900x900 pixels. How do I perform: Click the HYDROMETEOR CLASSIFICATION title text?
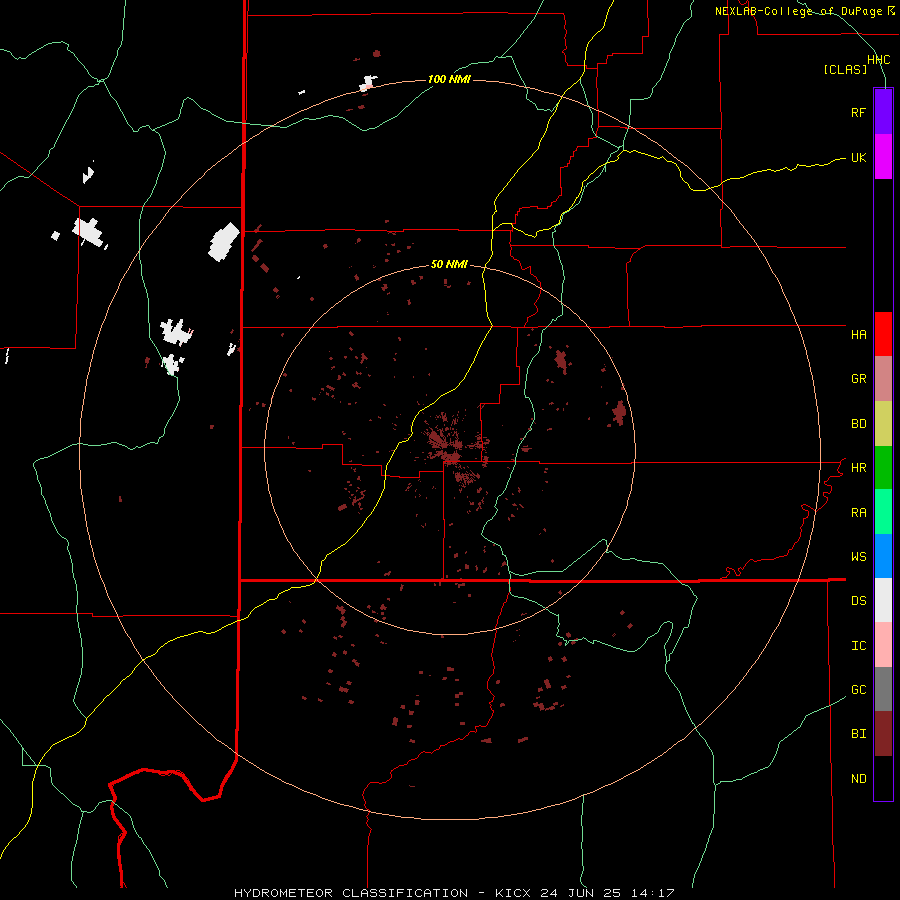[x=351, y=893]
